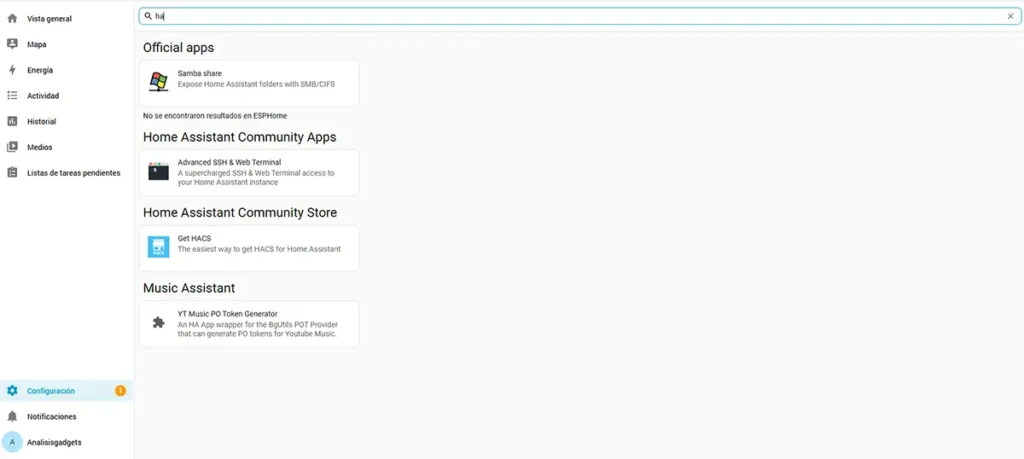Open the Analisisgadgets user profile
The width and height of the screenshot is (1024, 459).
click(66, 442)
